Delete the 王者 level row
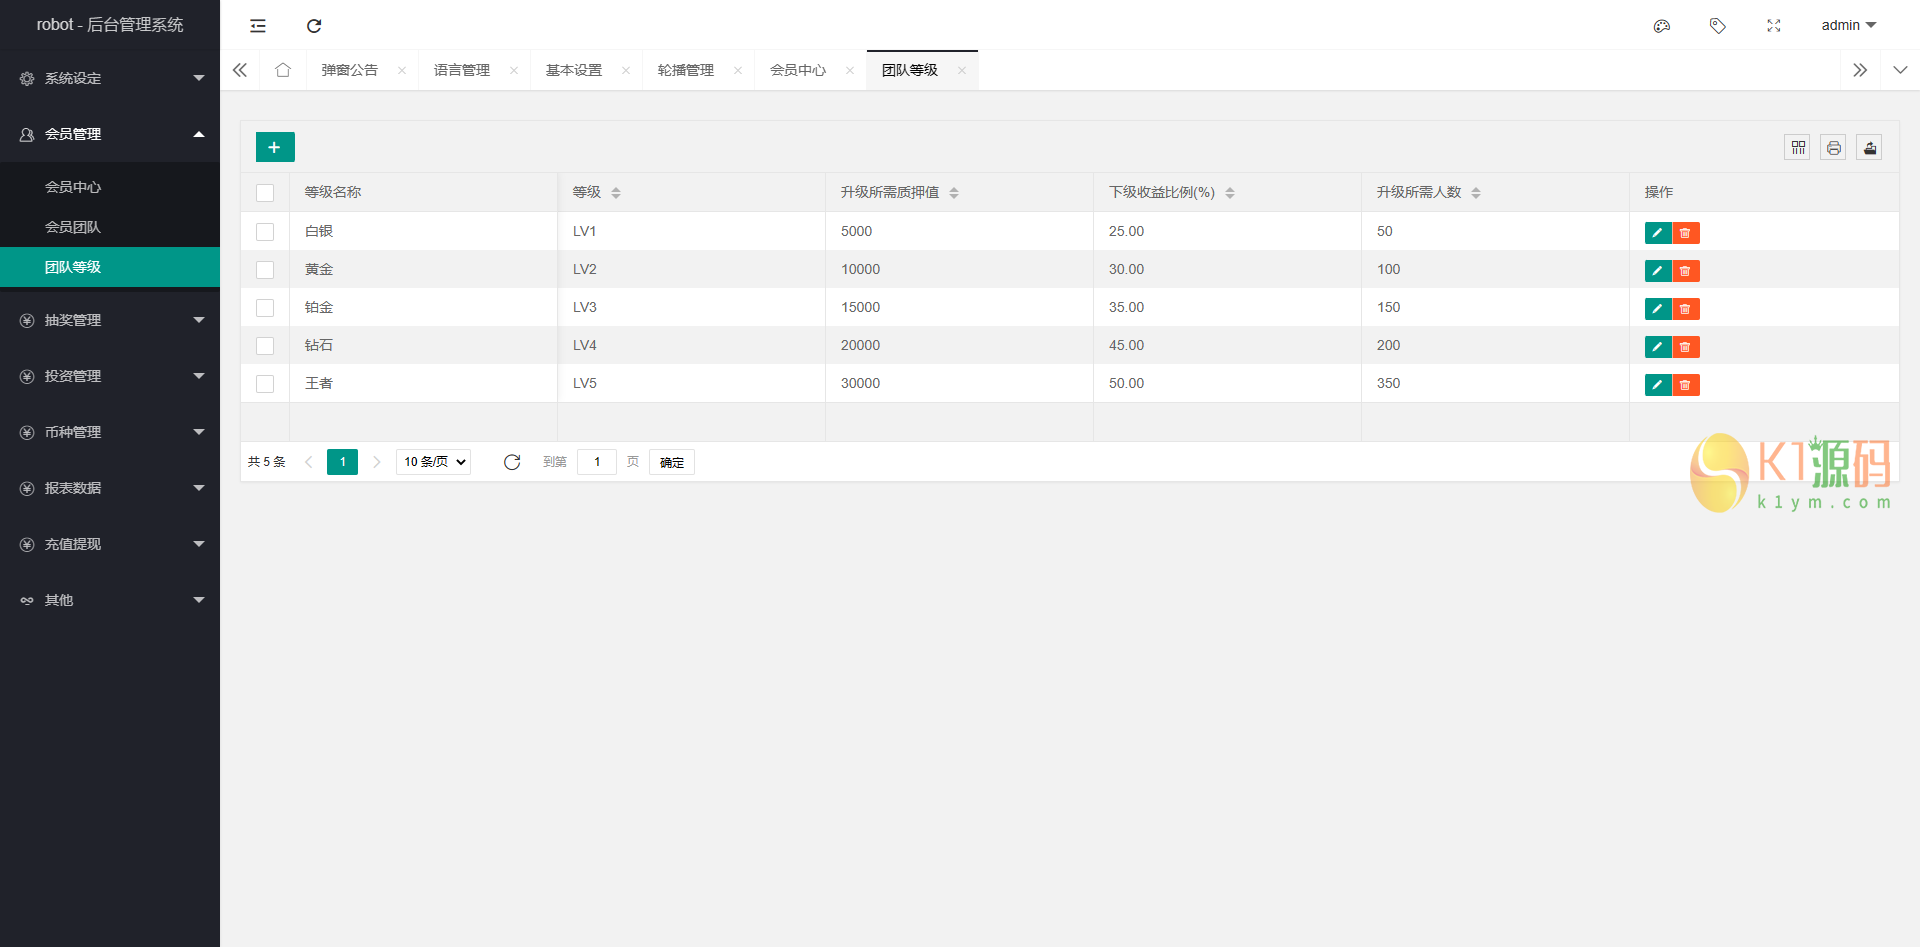Screen dimensions: 1920x947 click(1686, 385)
